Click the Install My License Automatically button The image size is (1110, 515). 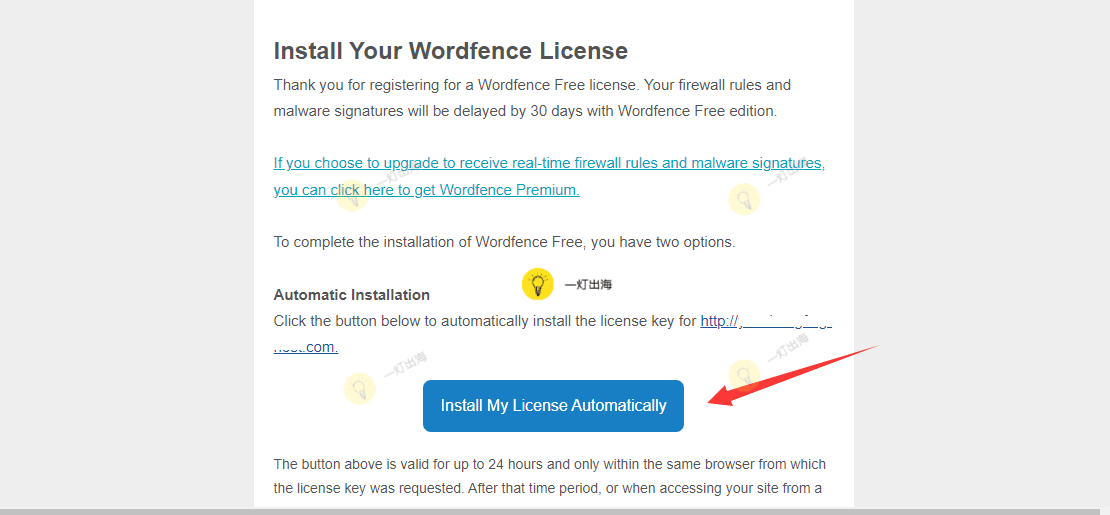(x=553, y=406)
